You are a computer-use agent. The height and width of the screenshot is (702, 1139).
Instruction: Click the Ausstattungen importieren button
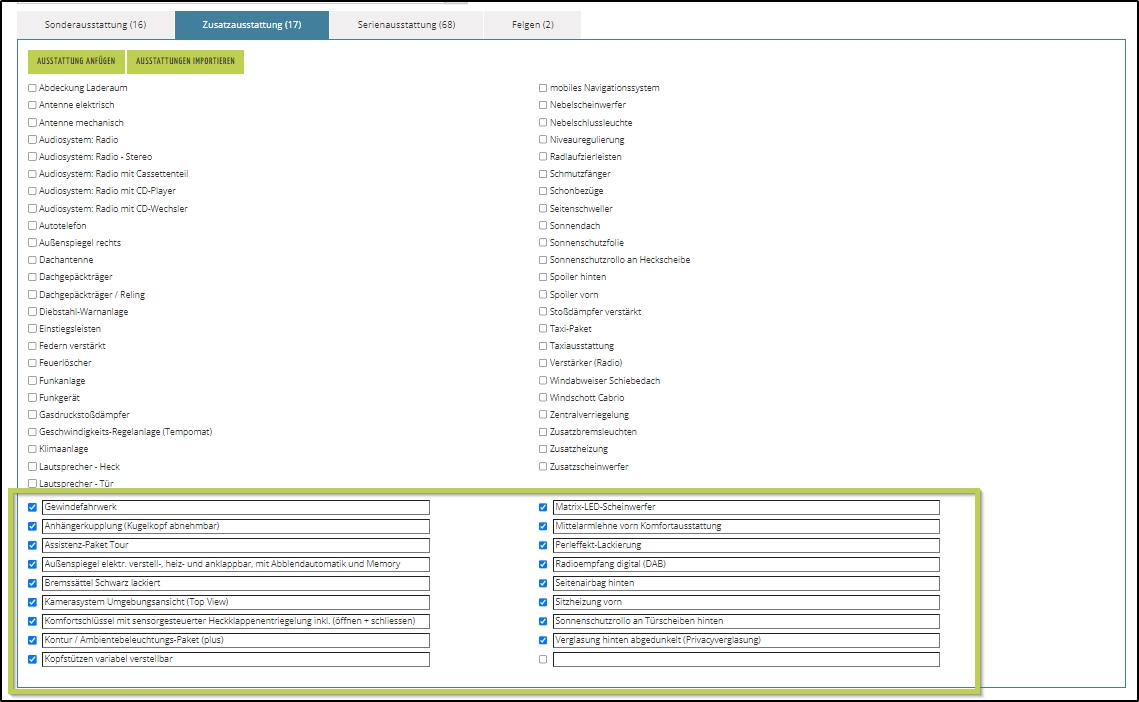coord(185,62)
